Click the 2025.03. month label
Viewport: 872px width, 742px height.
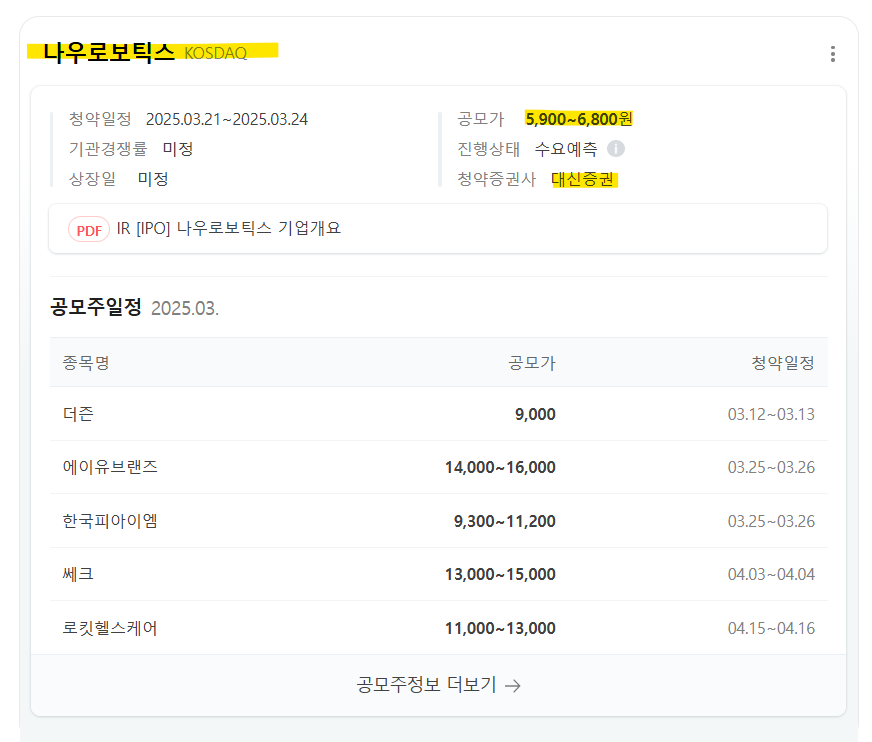point(185,308)
